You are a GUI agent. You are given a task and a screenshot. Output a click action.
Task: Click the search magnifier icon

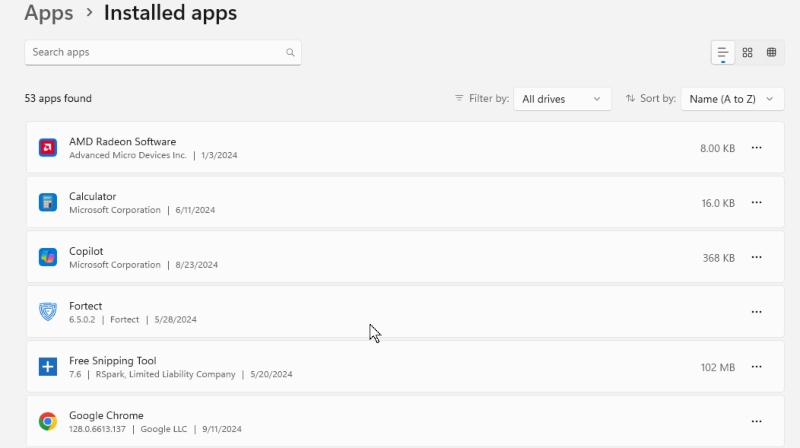pyautogui.click(x=290, y=53)
